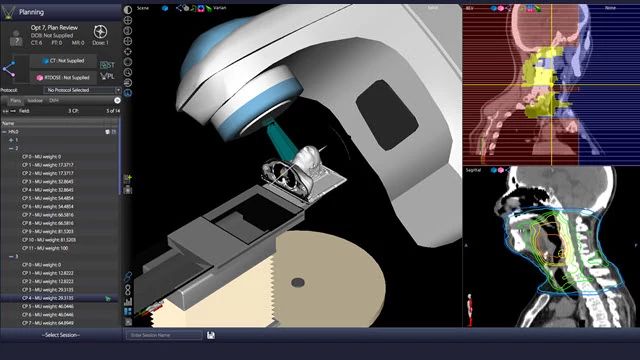Click the crosshair icon below the contrast icon

pyautogui.click(x=128, y=20)
